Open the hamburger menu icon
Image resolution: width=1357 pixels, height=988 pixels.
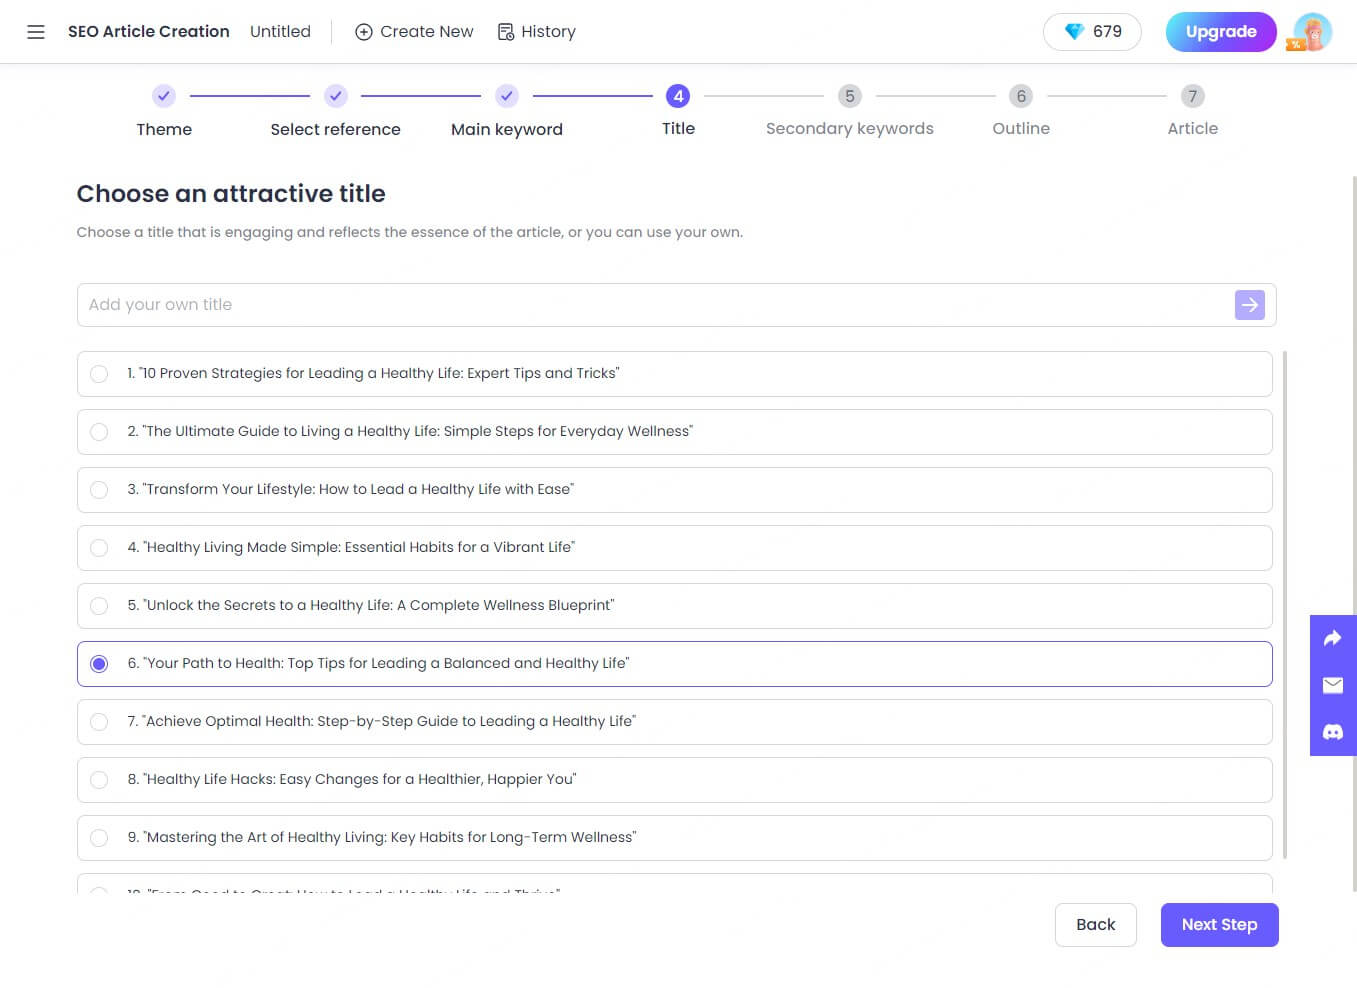tap(36, 32)
